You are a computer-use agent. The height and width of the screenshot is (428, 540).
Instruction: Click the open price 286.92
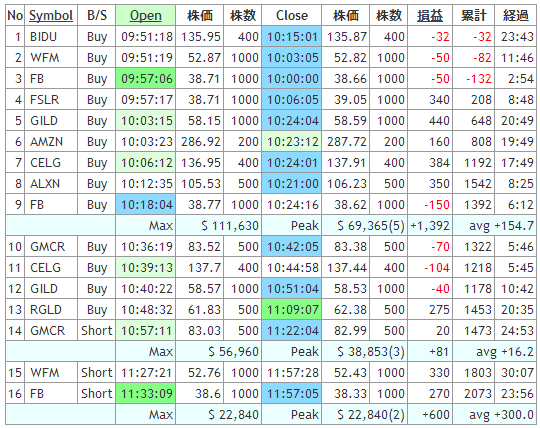(201, 142)
